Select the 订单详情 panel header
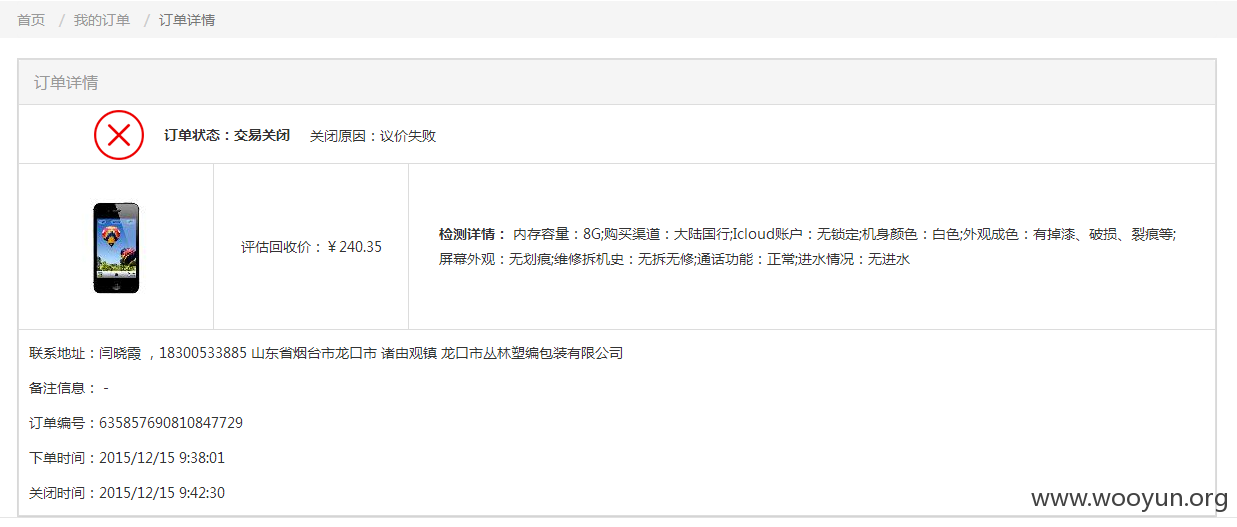This screenshot has width=1237, height=527. (617, 82)
